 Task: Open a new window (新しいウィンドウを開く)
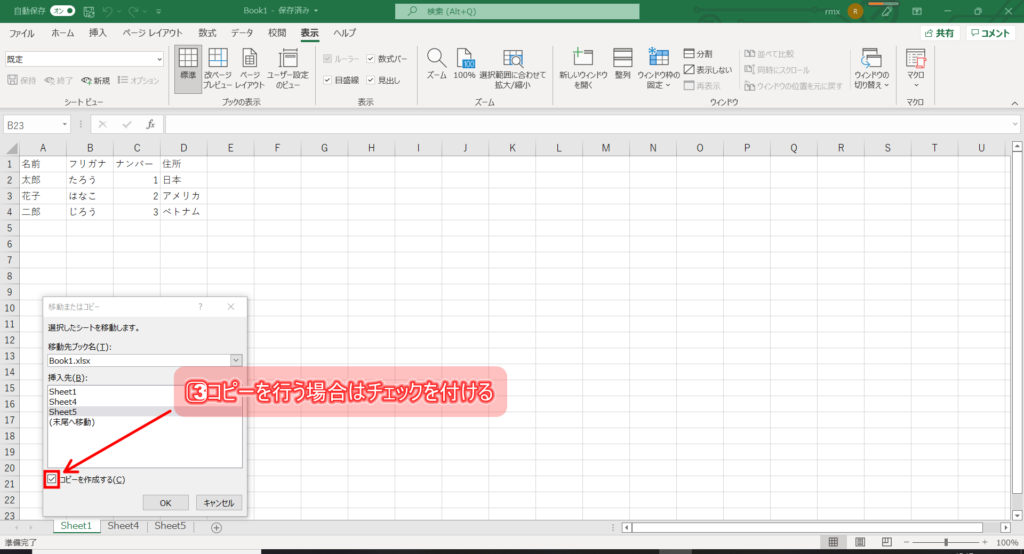tap(583, 63)
